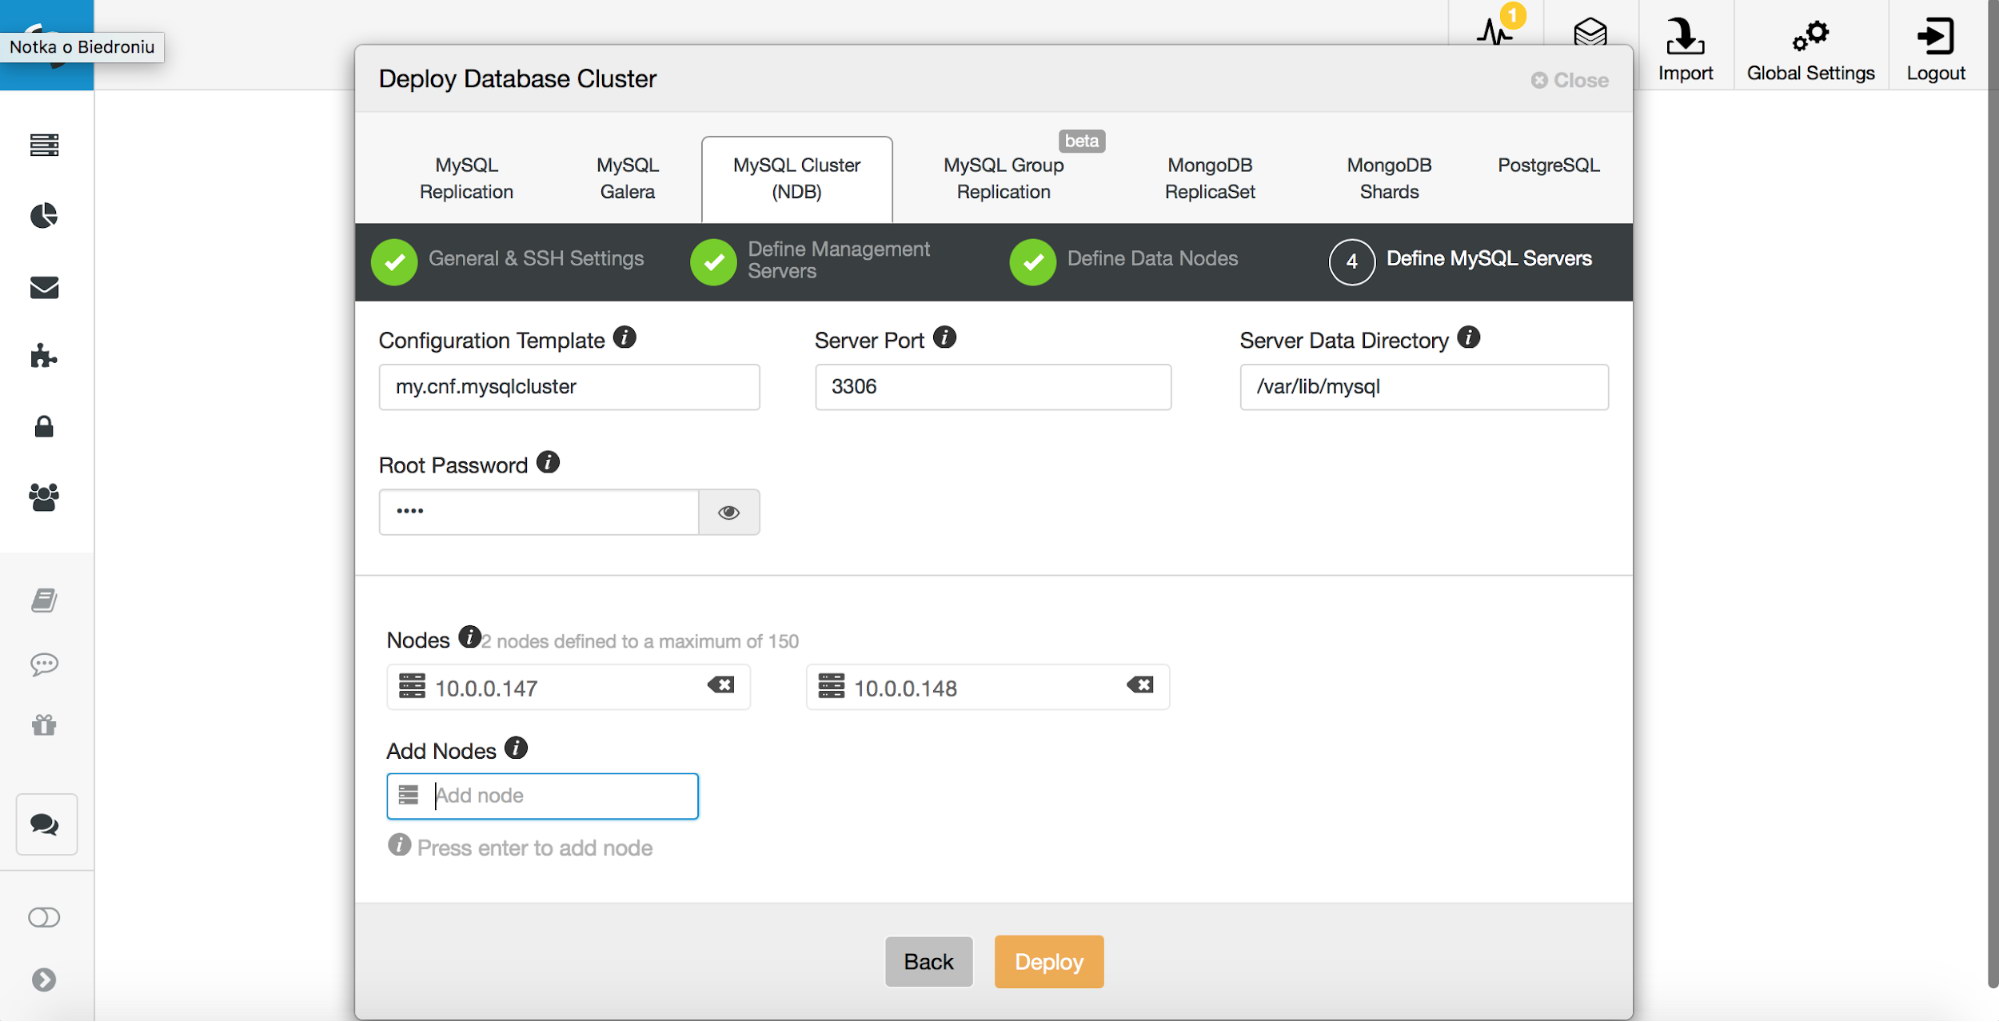Viewport: 1999px width, 1022px height.
Task: Switch to MySQL Group Replication tab
Action: (1003, 178)
